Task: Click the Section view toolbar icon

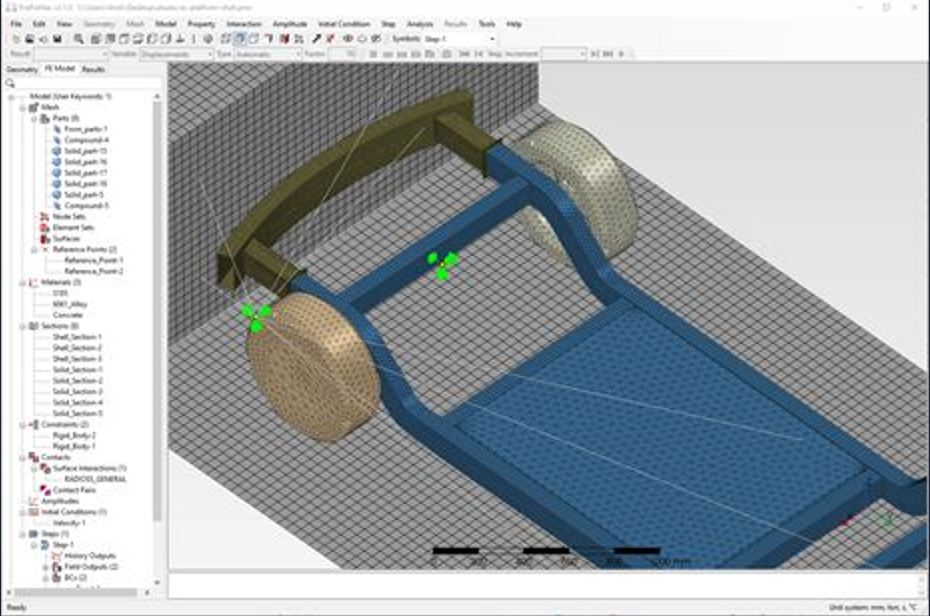Action: point(269,39)
